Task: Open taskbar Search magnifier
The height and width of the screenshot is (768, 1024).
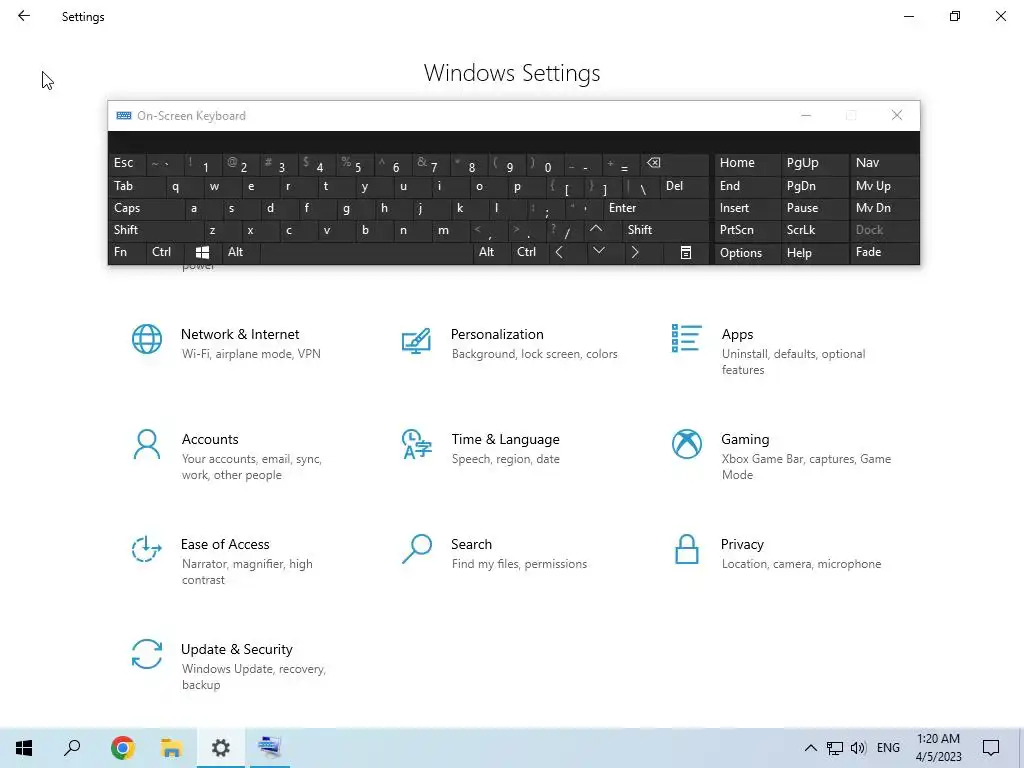Action: (72, 748)
